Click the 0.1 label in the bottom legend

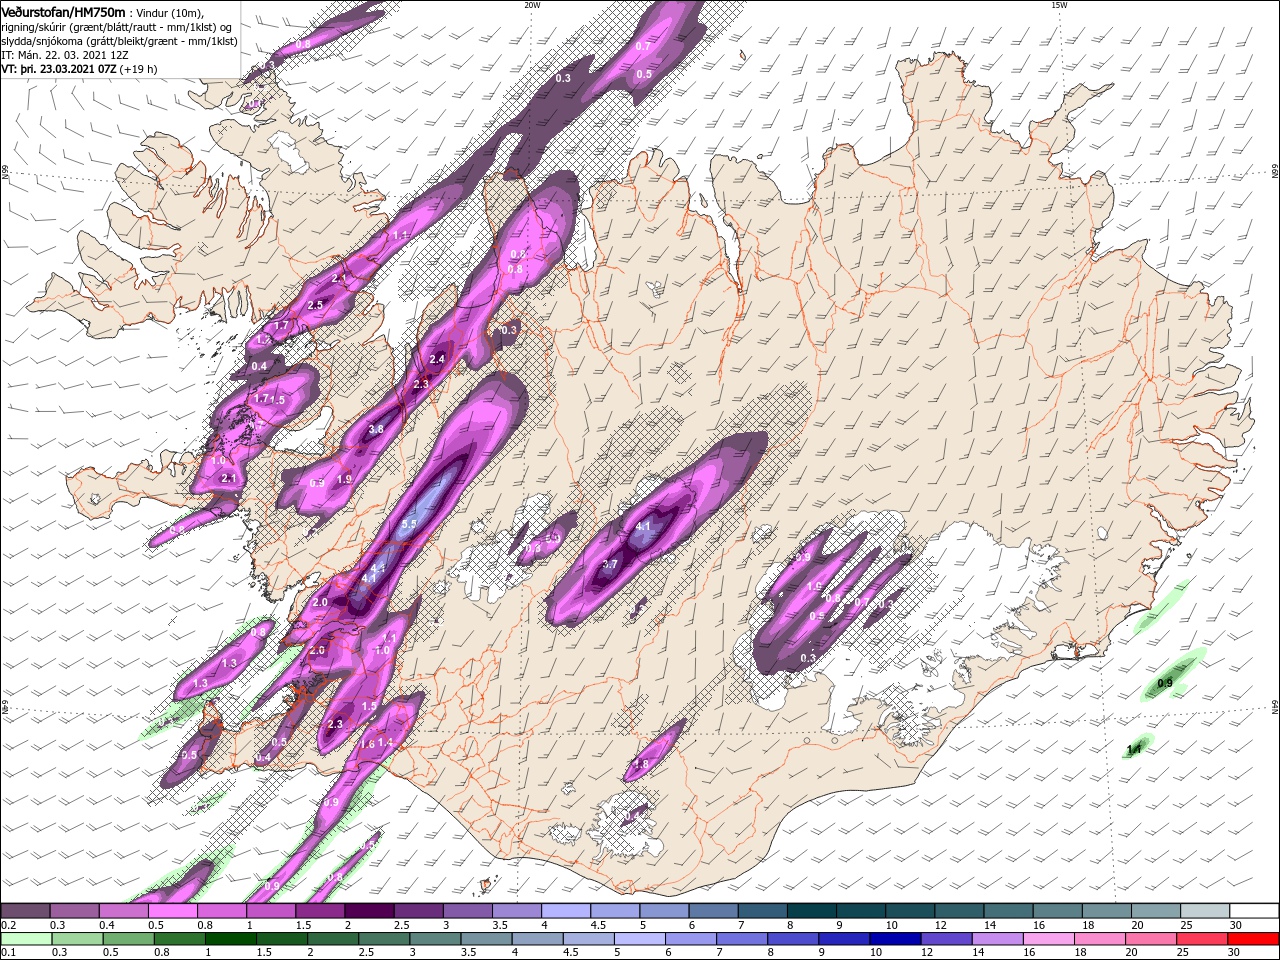7,953
